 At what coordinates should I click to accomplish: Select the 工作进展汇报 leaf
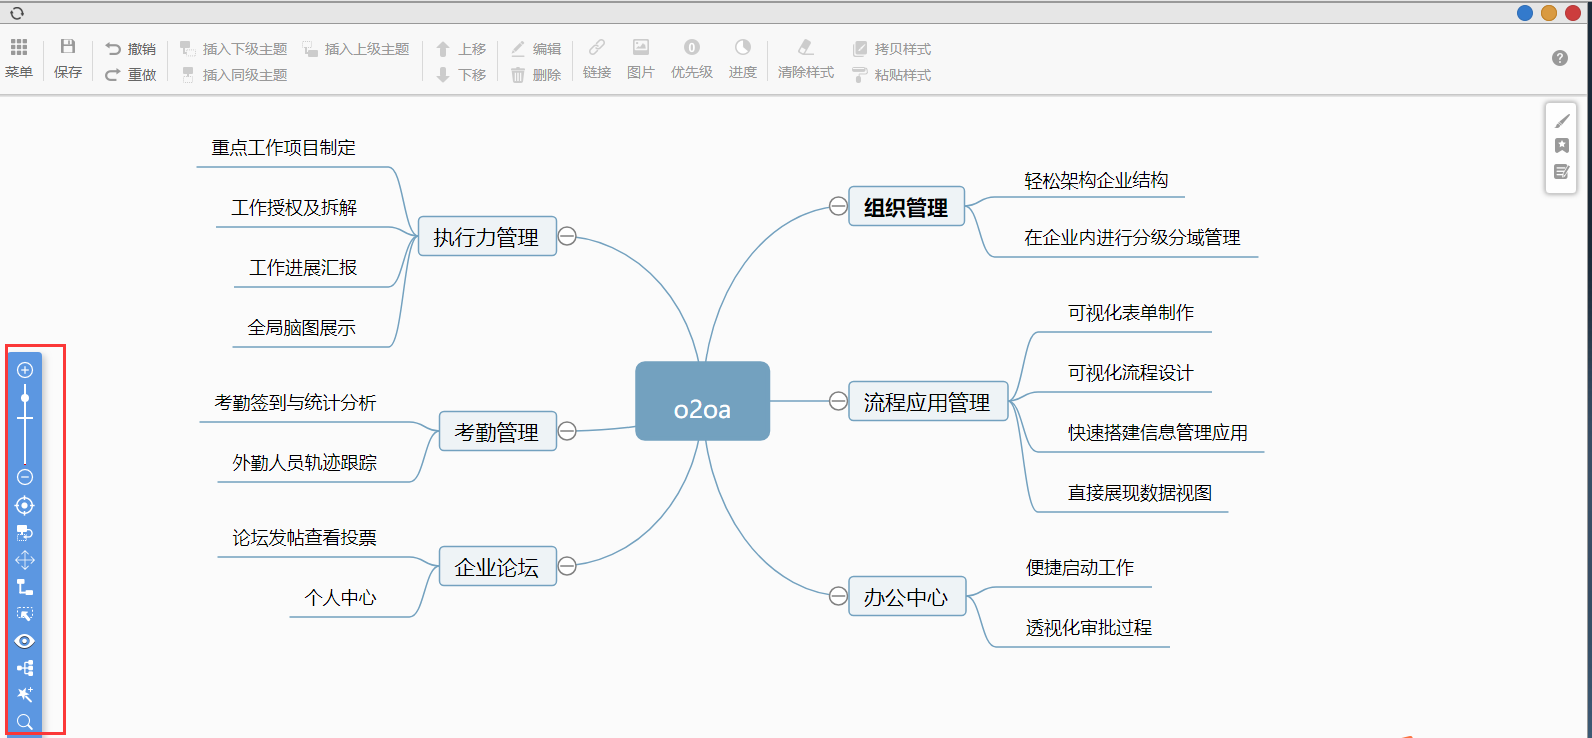303,268
